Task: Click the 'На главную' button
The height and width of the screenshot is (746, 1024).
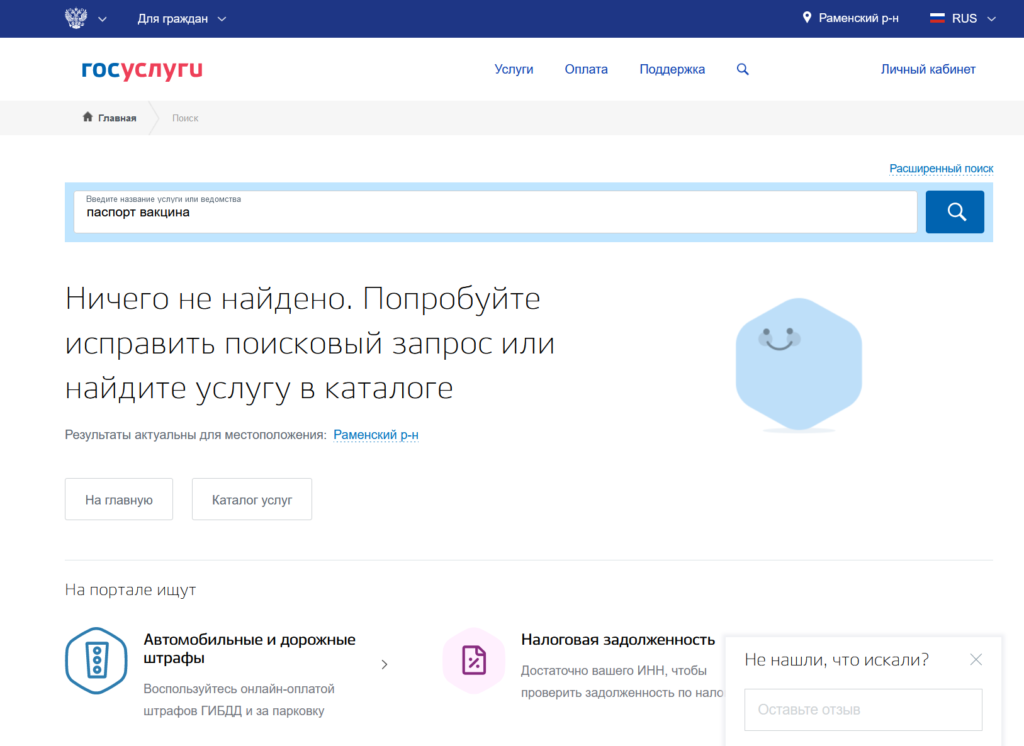Action: click(x=119, y=499)
